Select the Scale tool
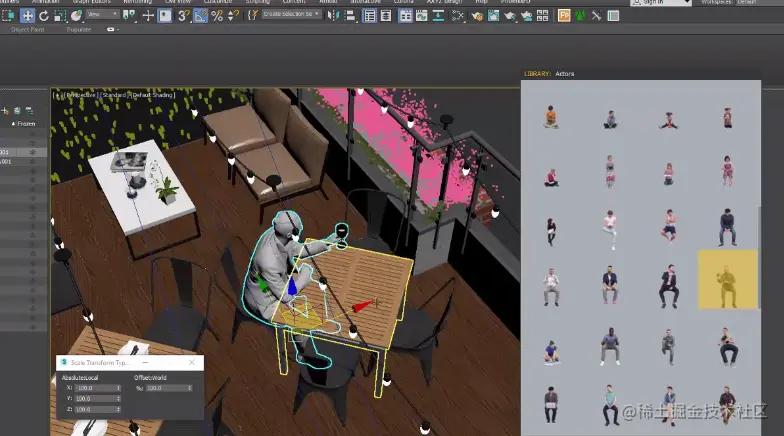 60,16
